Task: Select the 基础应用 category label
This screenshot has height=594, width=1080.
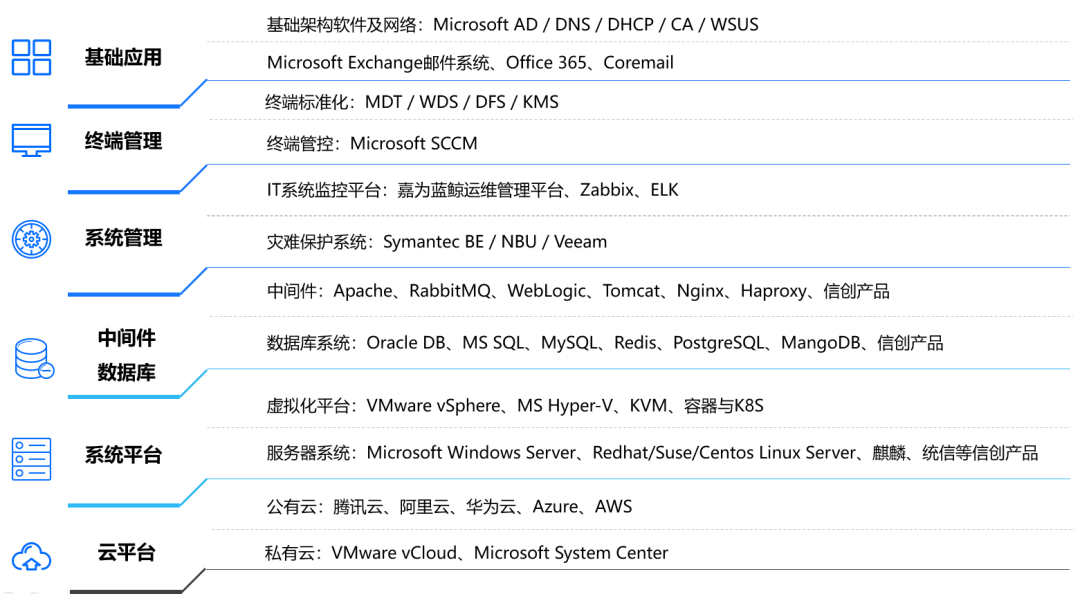Action: coord(123,57)
